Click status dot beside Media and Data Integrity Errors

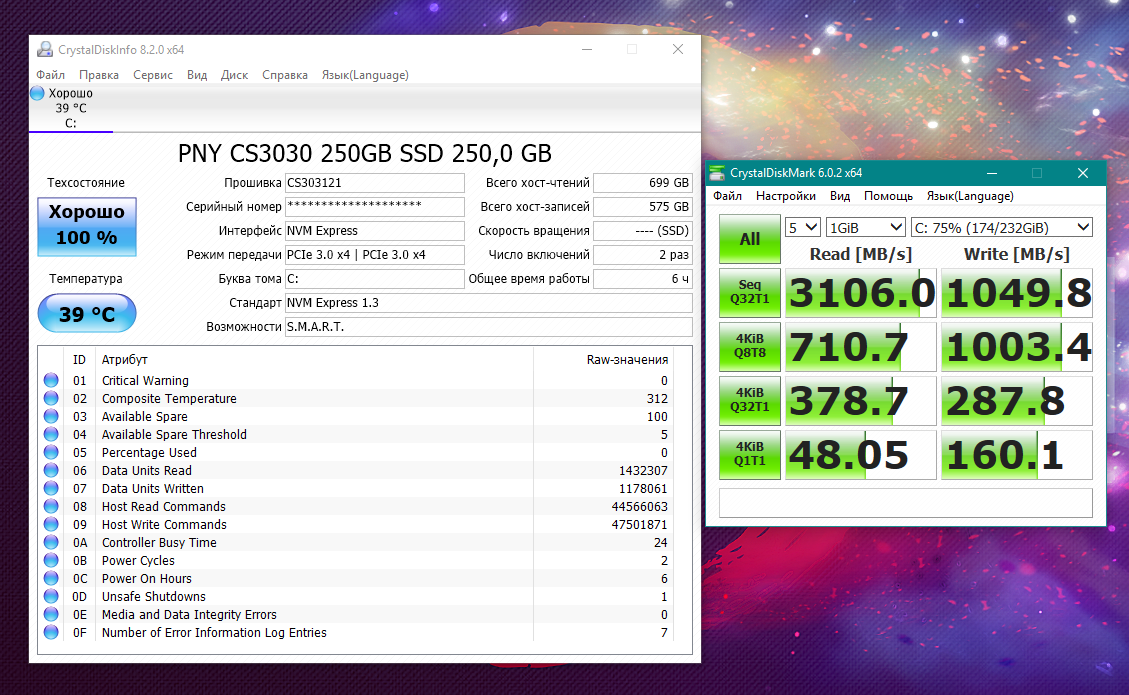51,614
